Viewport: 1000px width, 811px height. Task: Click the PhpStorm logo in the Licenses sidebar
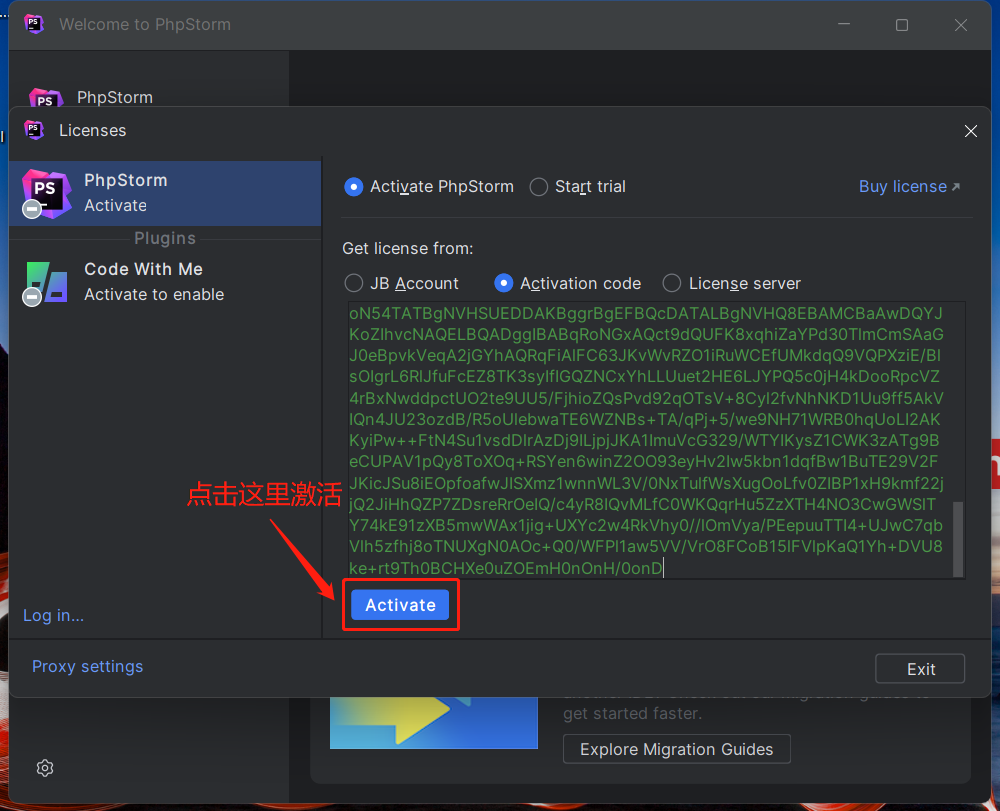[46, 193]
